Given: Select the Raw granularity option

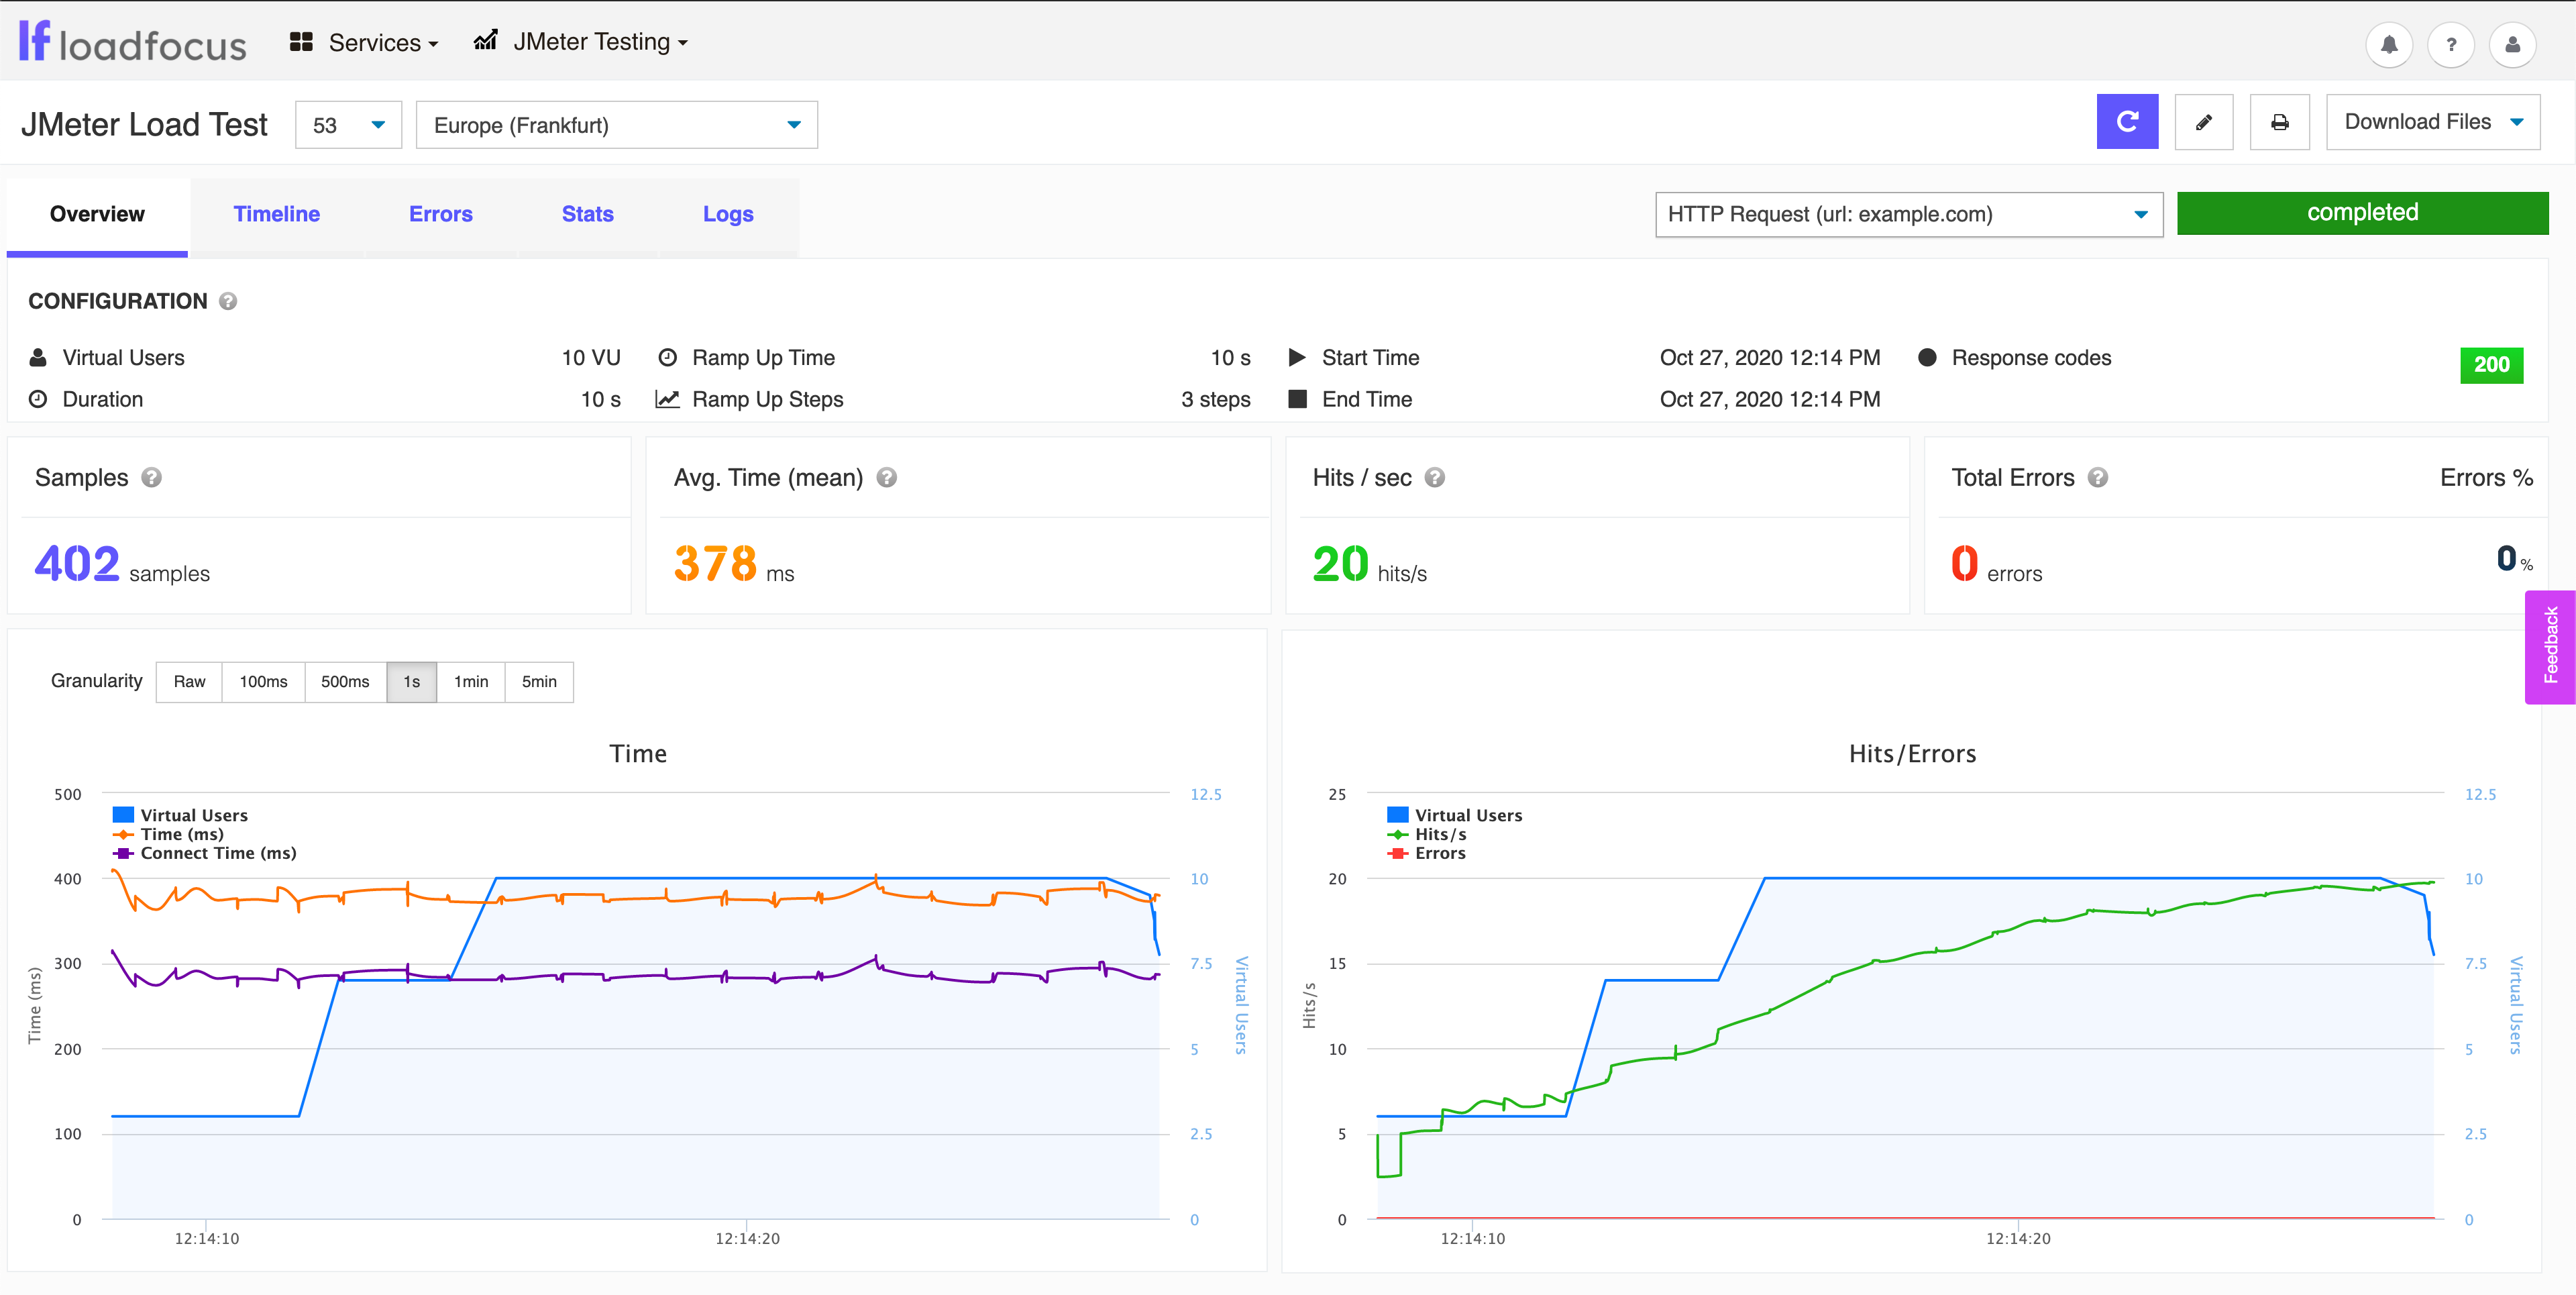Looking at the screenshot, I should tap(189, 681).
